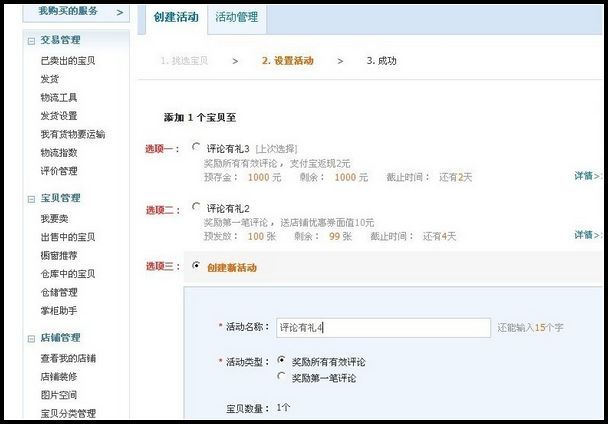Screen dimensions: 608x424
Task: Switch to the 活动管理 tab
Action: (236, 17)
